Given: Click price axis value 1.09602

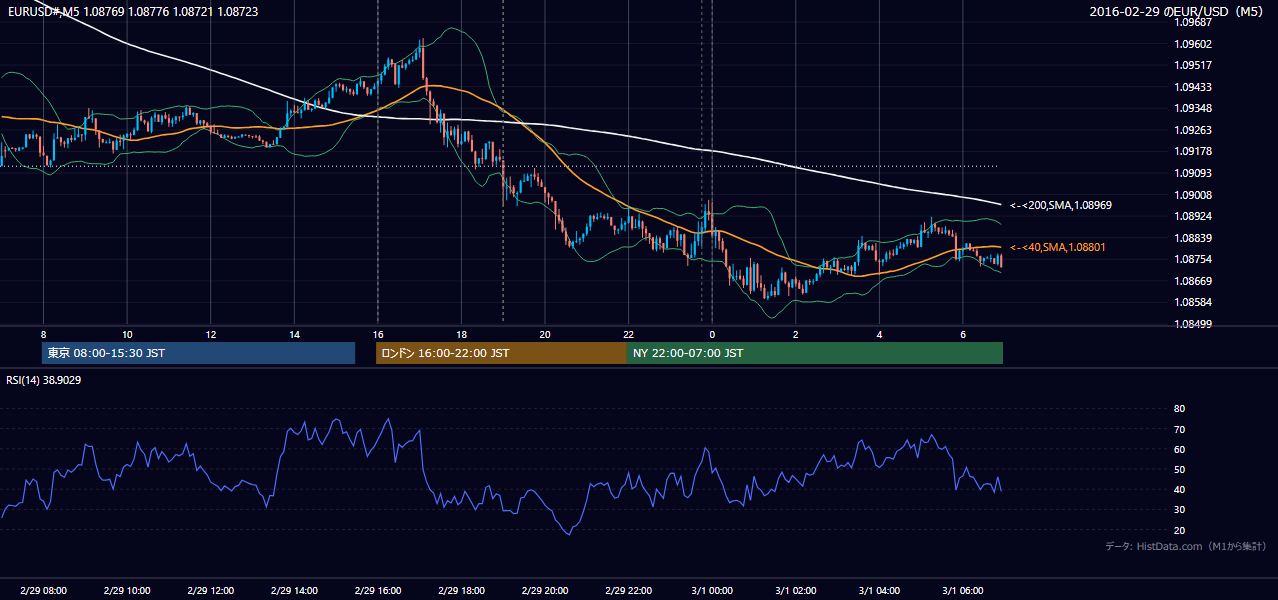Looking at the screenshot, I should tap(1192, 44).
